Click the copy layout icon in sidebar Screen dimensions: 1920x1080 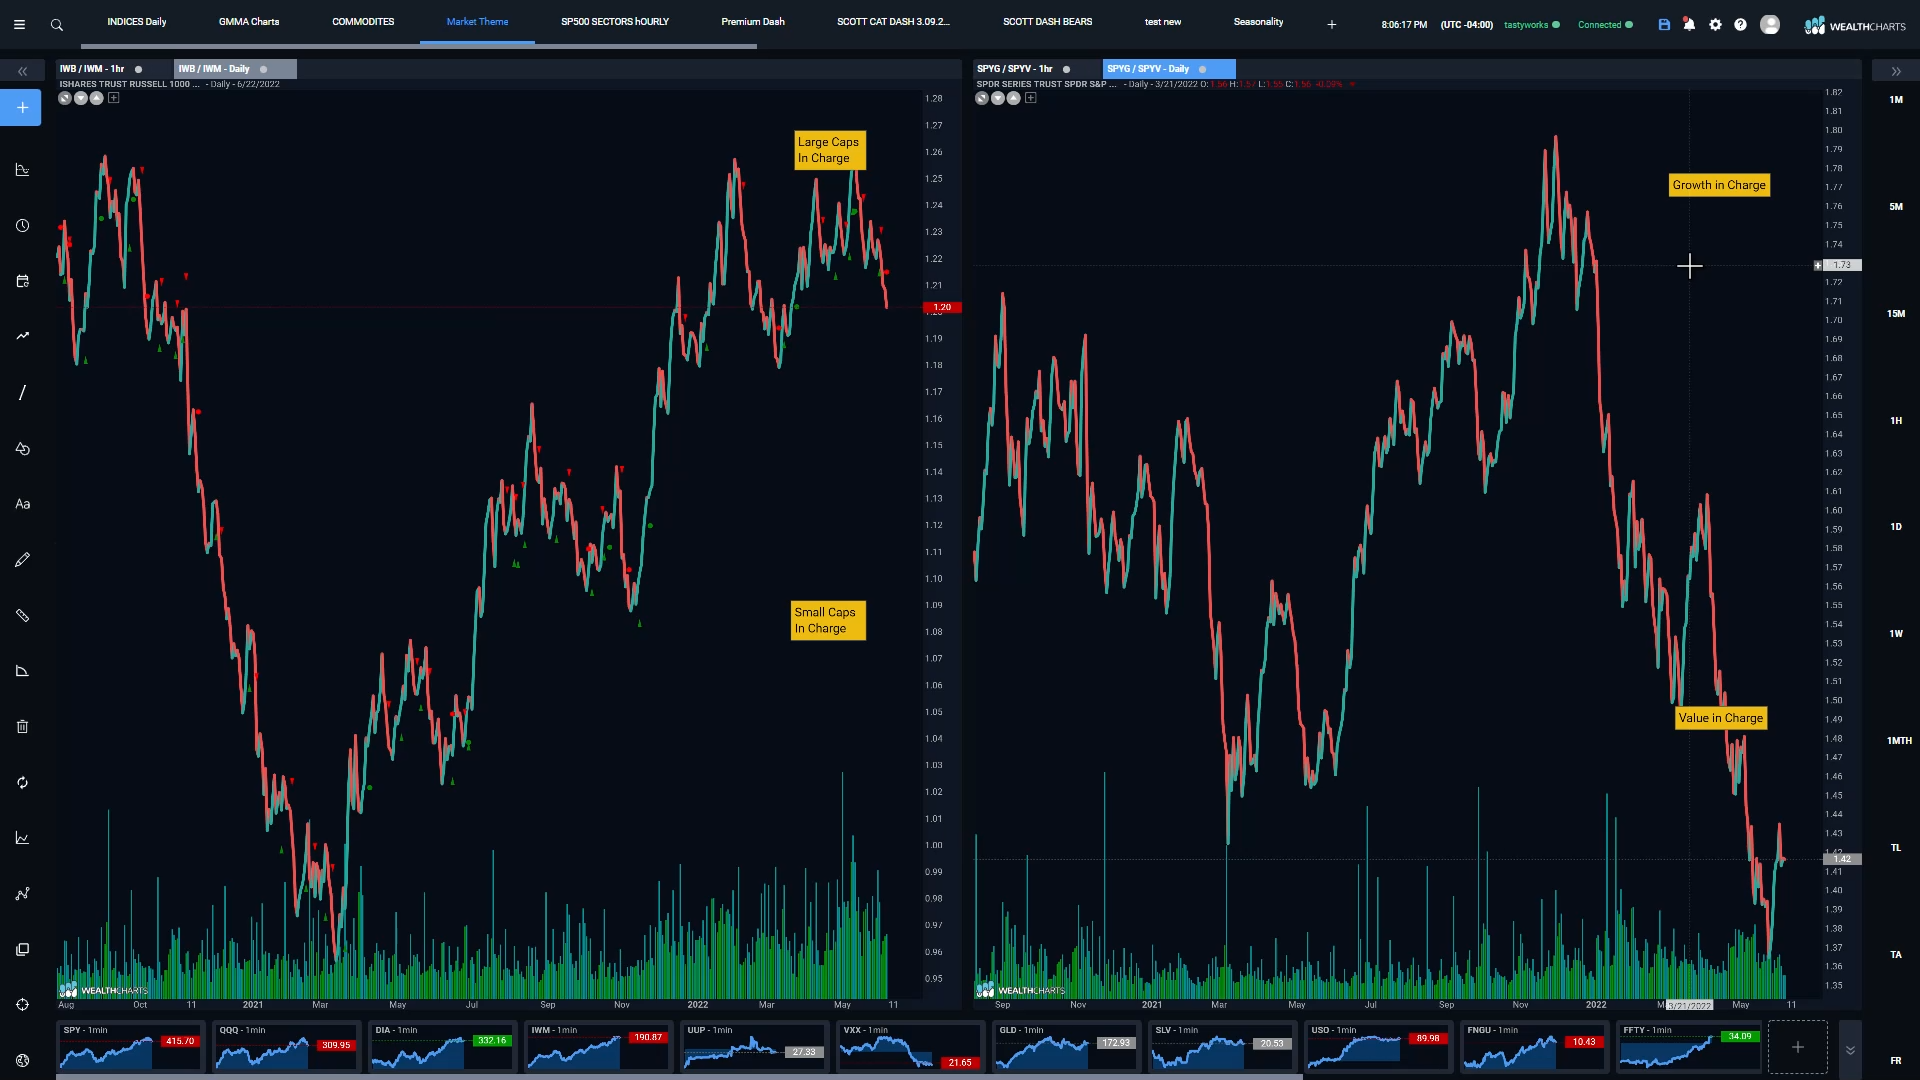[22, 949]
